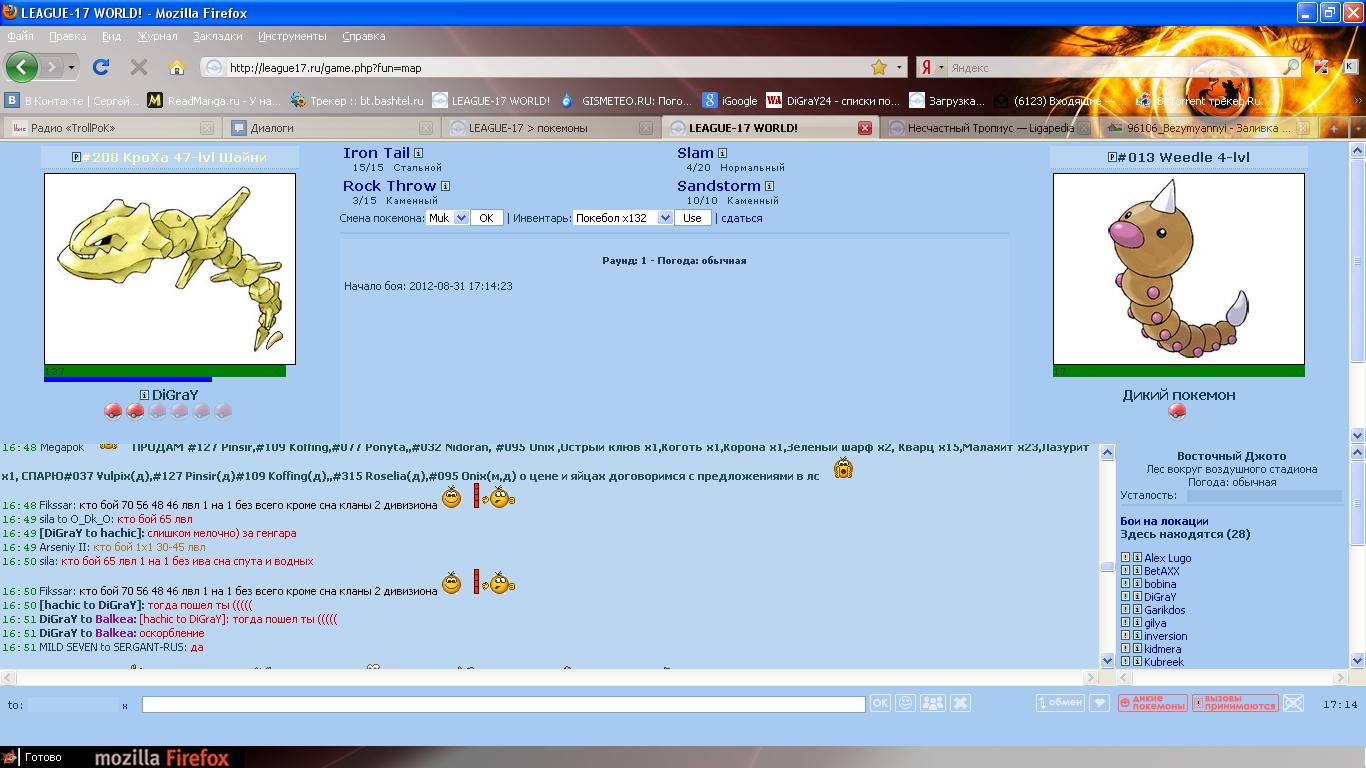Click info 'i' icon beside kidmera
Image resolution: width=1366 pixels, height=768 pixels.
point(1137,649)
